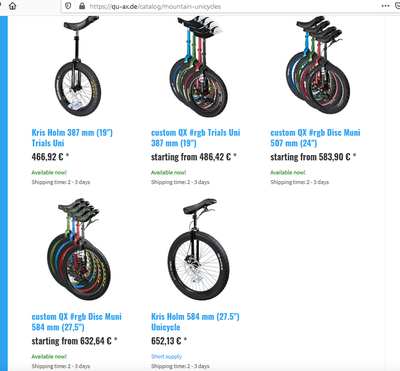This screenshot has width=400, height=371.
Task: Follow the custom QX #rgb Trials Uni 387 mm link
Action: coord(196,138)
